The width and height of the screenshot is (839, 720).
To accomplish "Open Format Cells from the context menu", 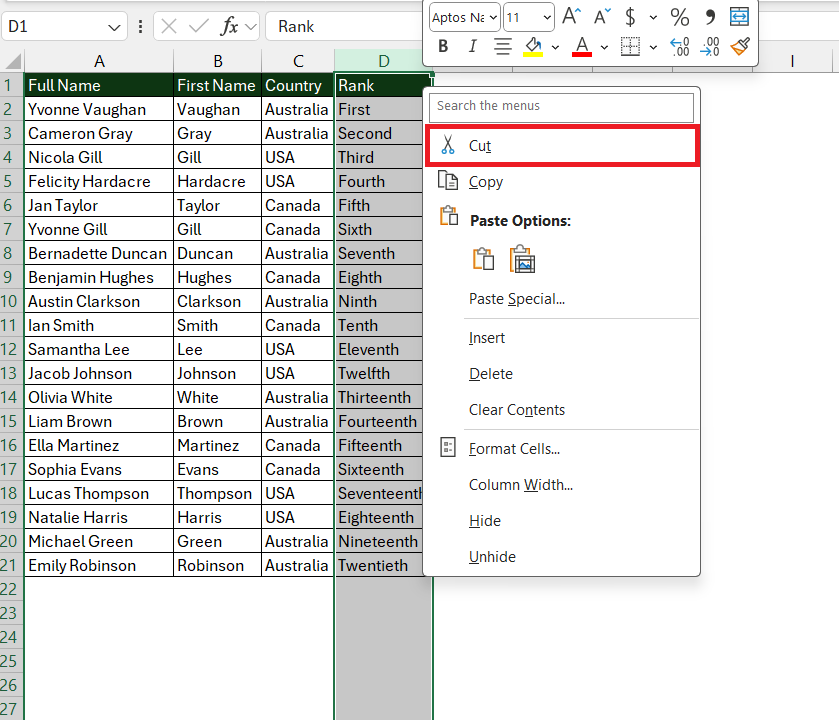I will pos(515,448).
